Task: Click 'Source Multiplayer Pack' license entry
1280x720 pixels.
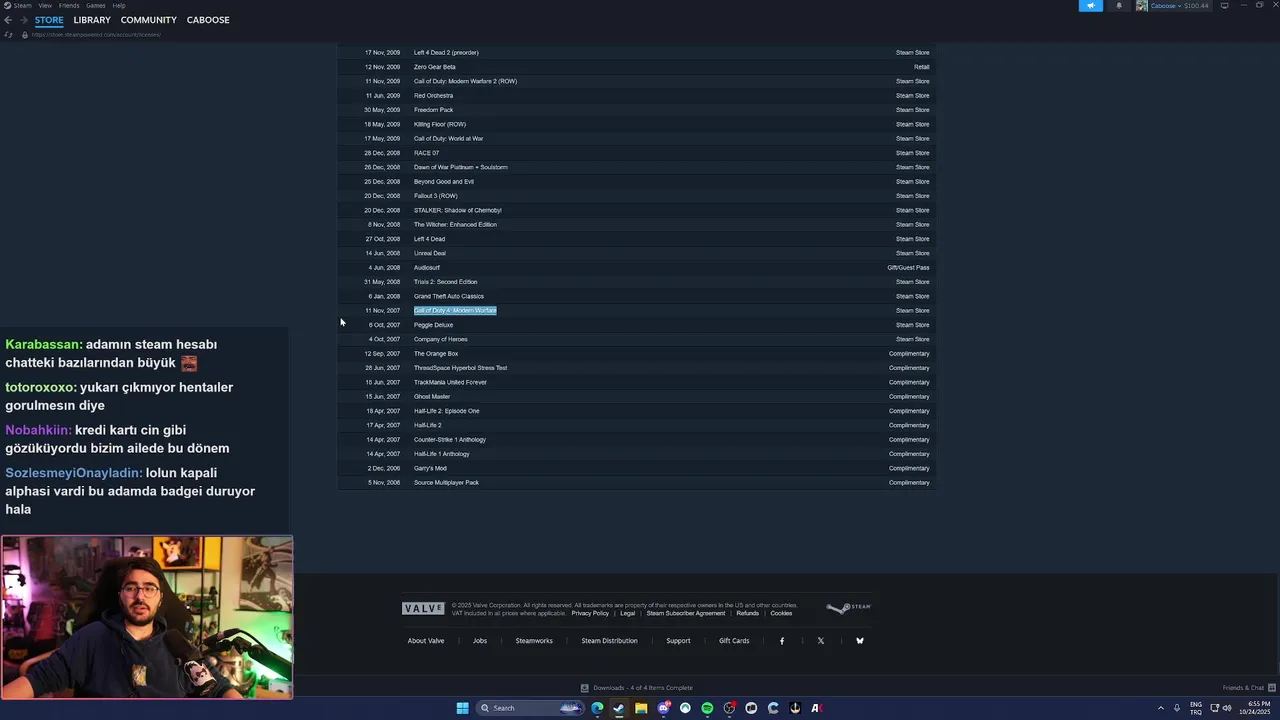Action: click(x=446, y=483)
